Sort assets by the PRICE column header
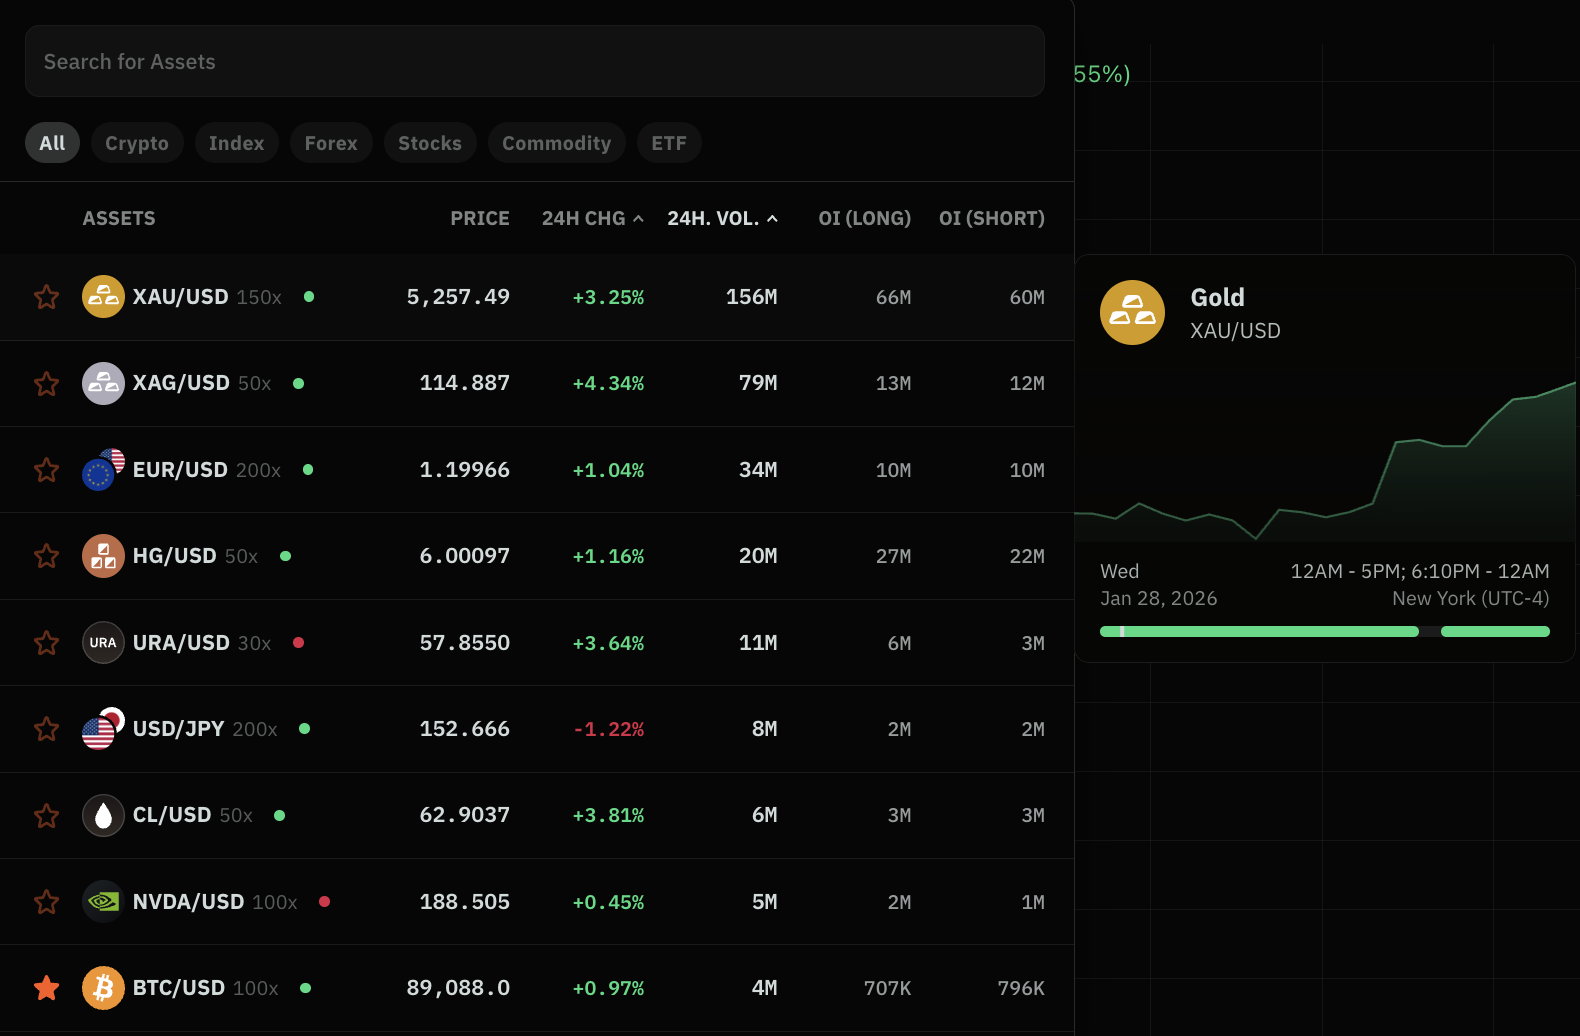The height and width of the screenshot is (1036, 1580). [479, 219]
